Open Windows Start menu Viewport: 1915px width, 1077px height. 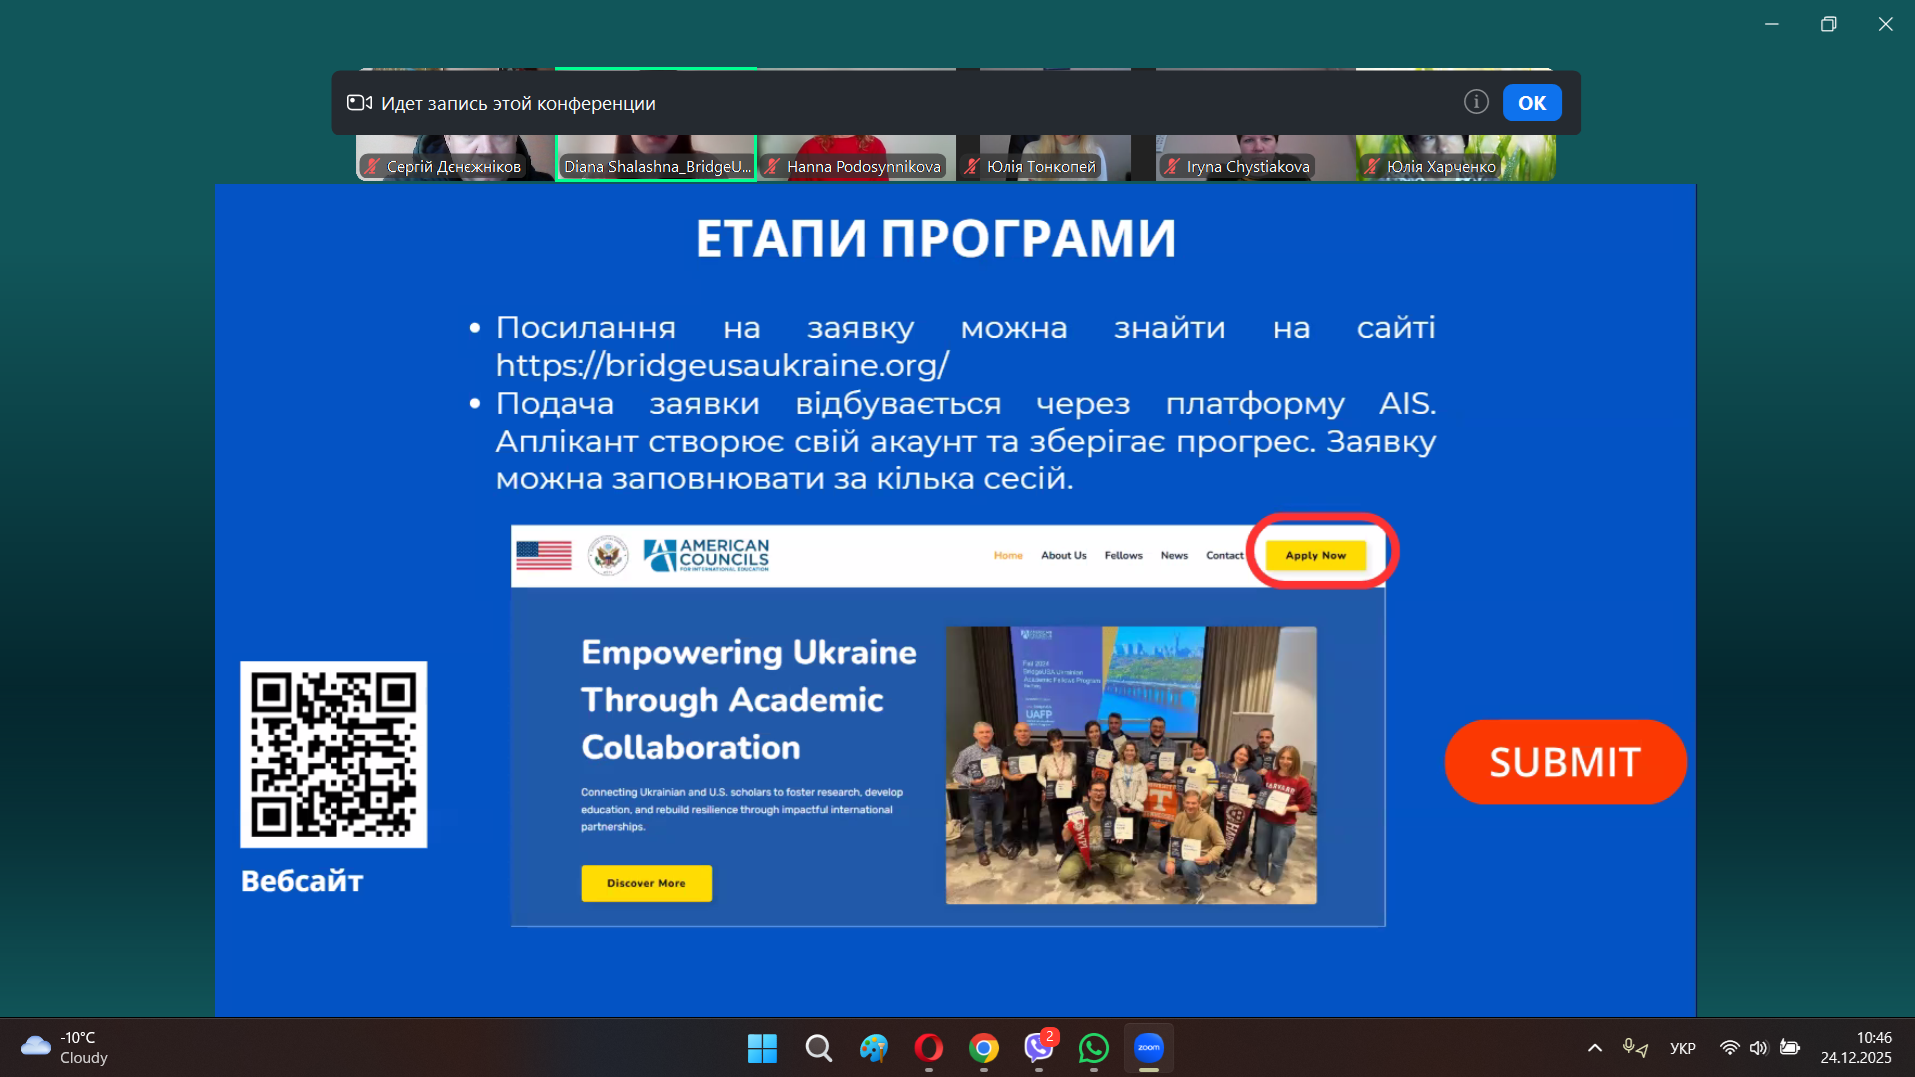(762, 1048)
